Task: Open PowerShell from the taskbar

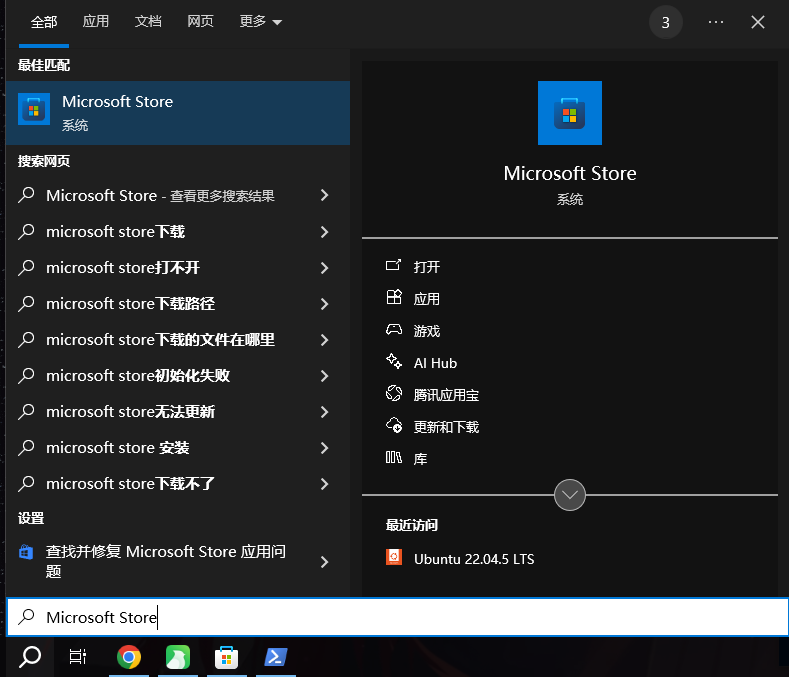Action: point(276,657)
